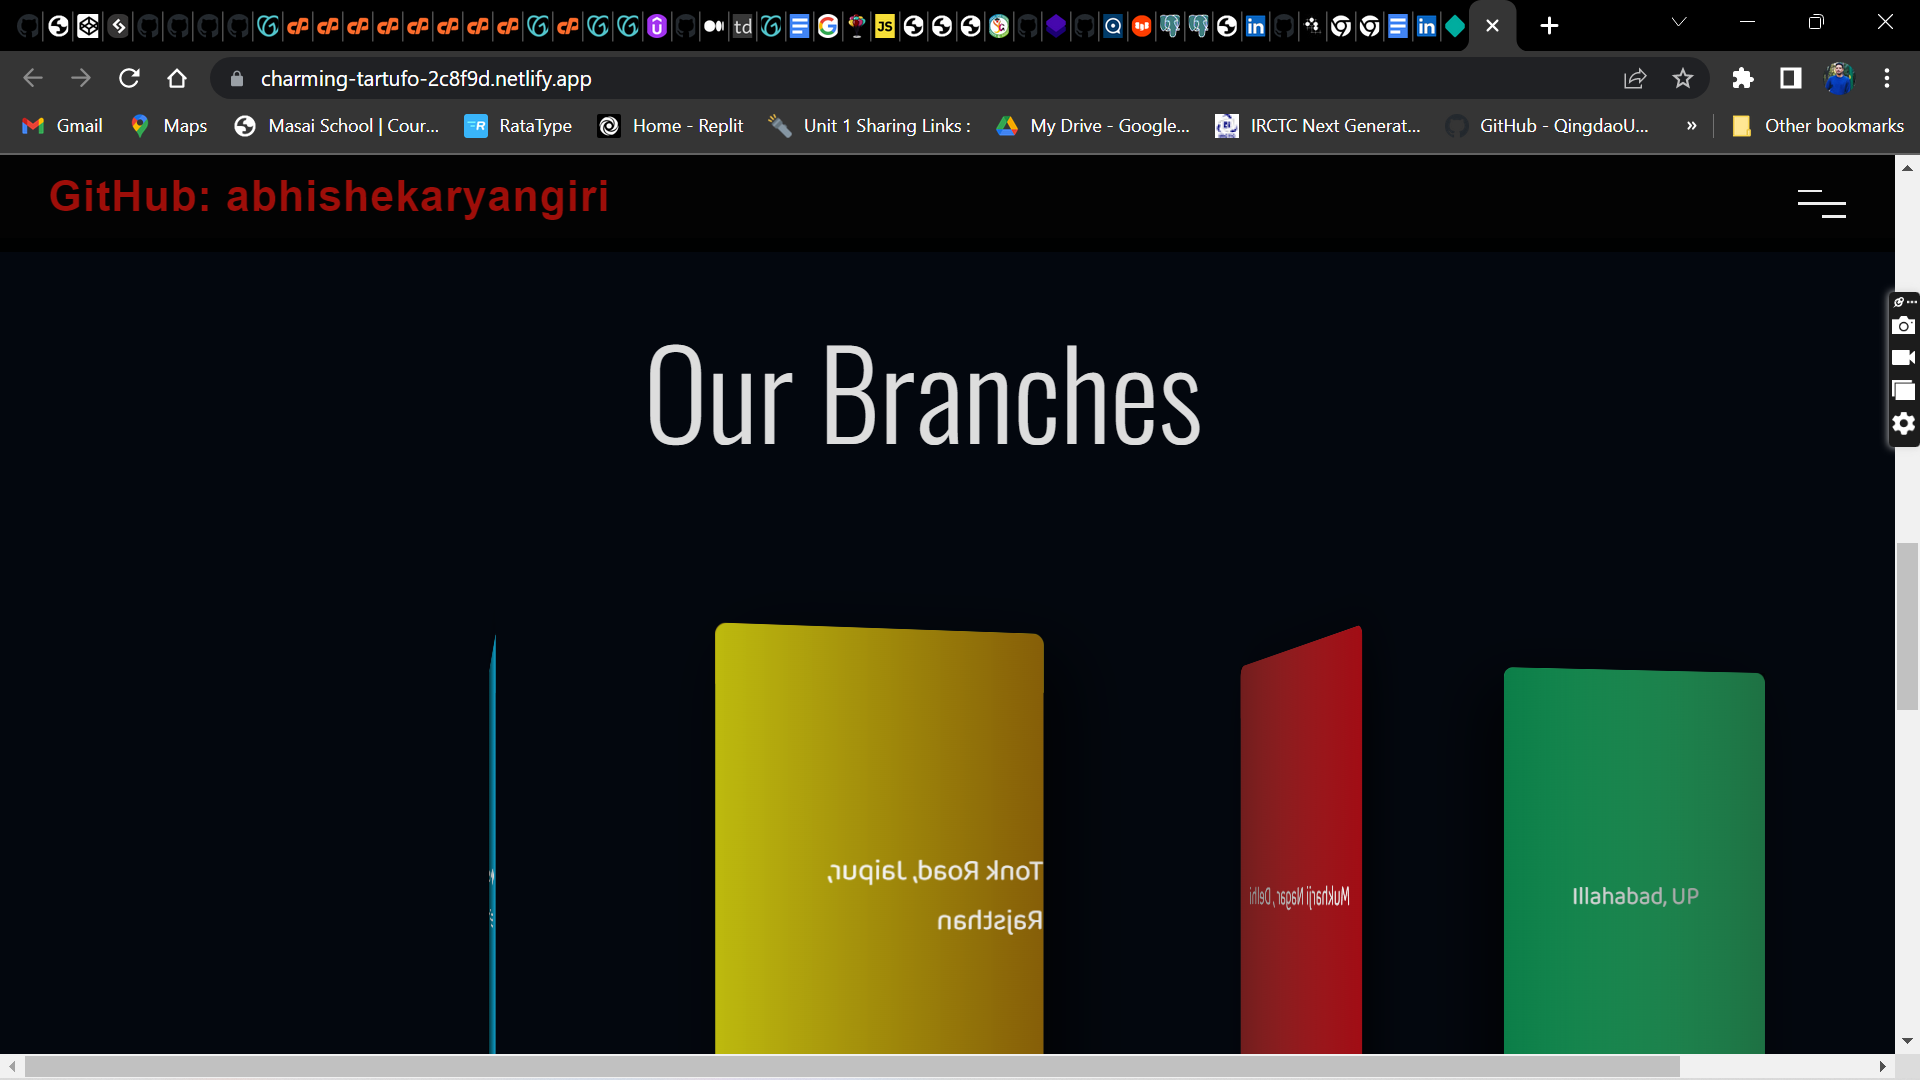Click the screenshot camera icon in the right side panel
Screen dimensions: 1920x1080
[1904, 325]
